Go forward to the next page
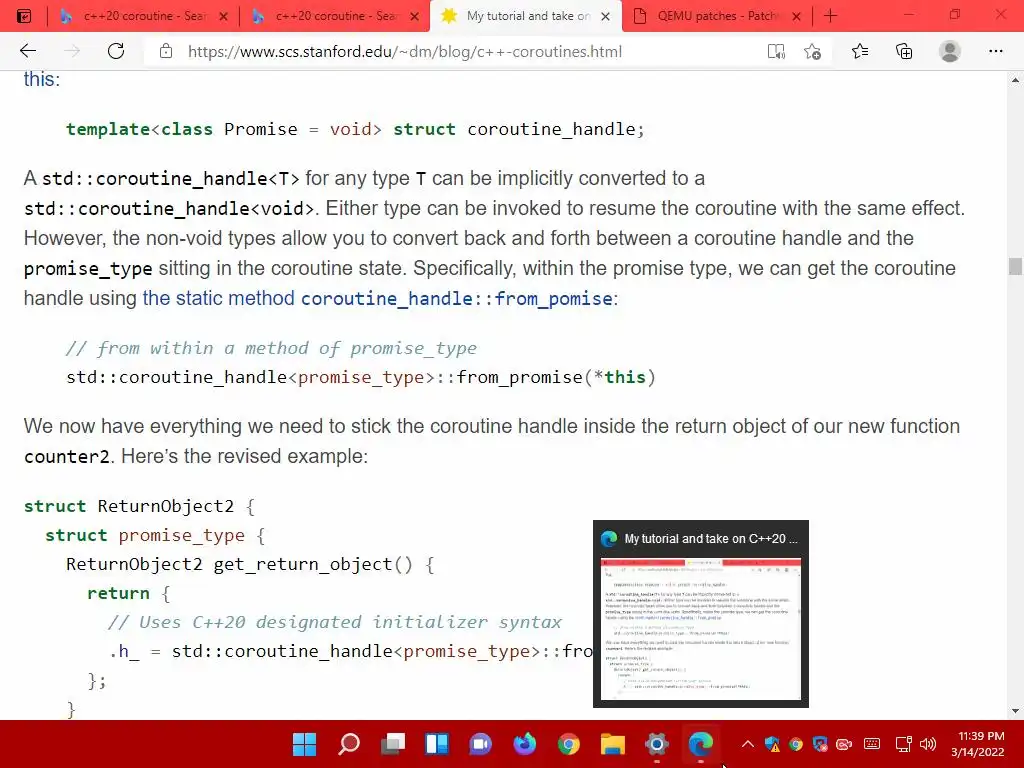The width and height of the screenshot is (1024, 768). coord(72,51)
